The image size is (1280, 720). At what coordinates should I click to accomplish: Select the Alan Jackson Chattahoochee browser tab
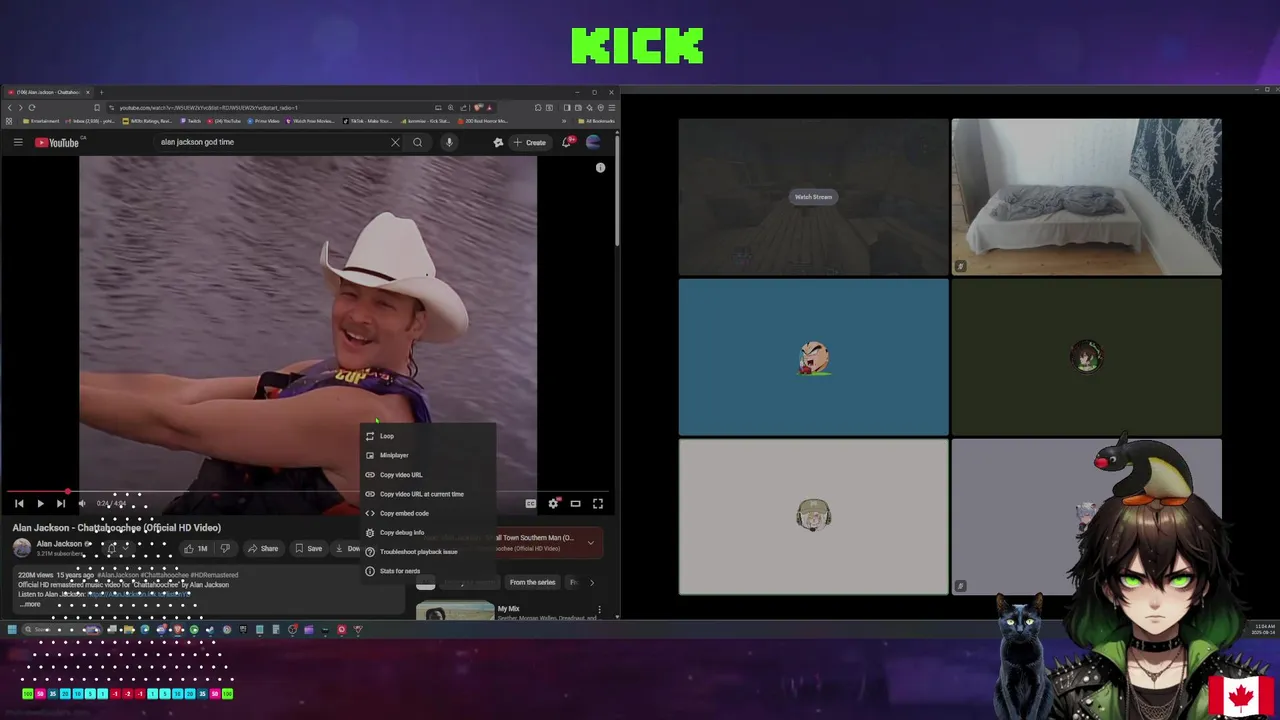[x=48, y=92]
